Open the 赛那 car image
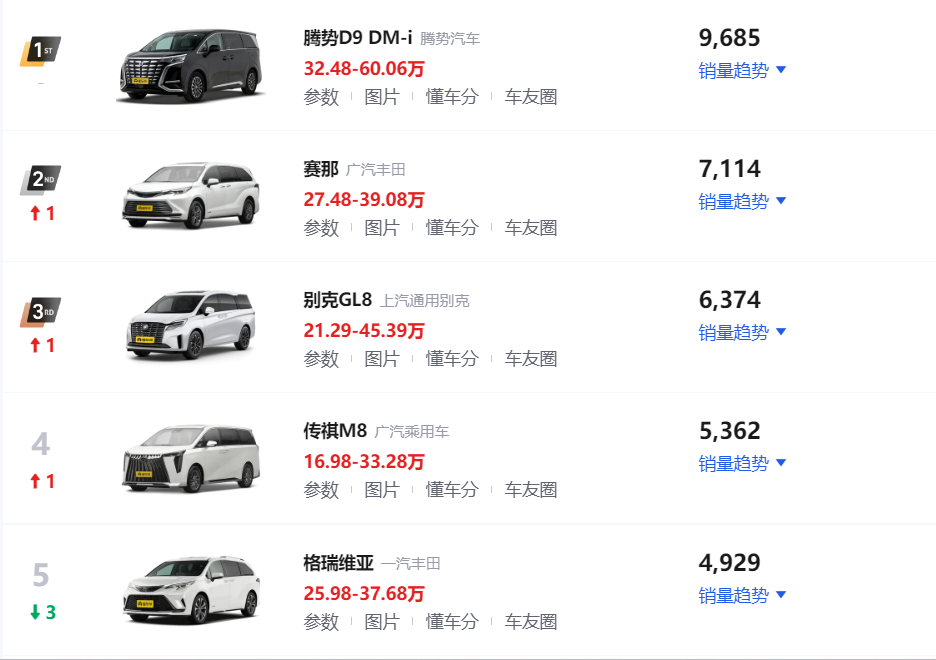 (x=190, y=198)
